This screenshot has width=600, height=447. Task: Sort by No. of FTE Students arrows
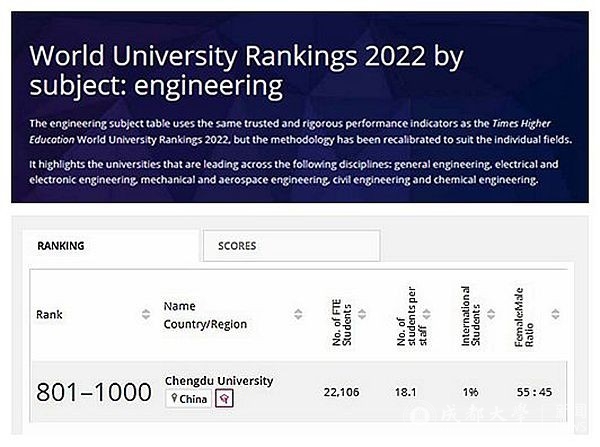(x=362, y=314)
